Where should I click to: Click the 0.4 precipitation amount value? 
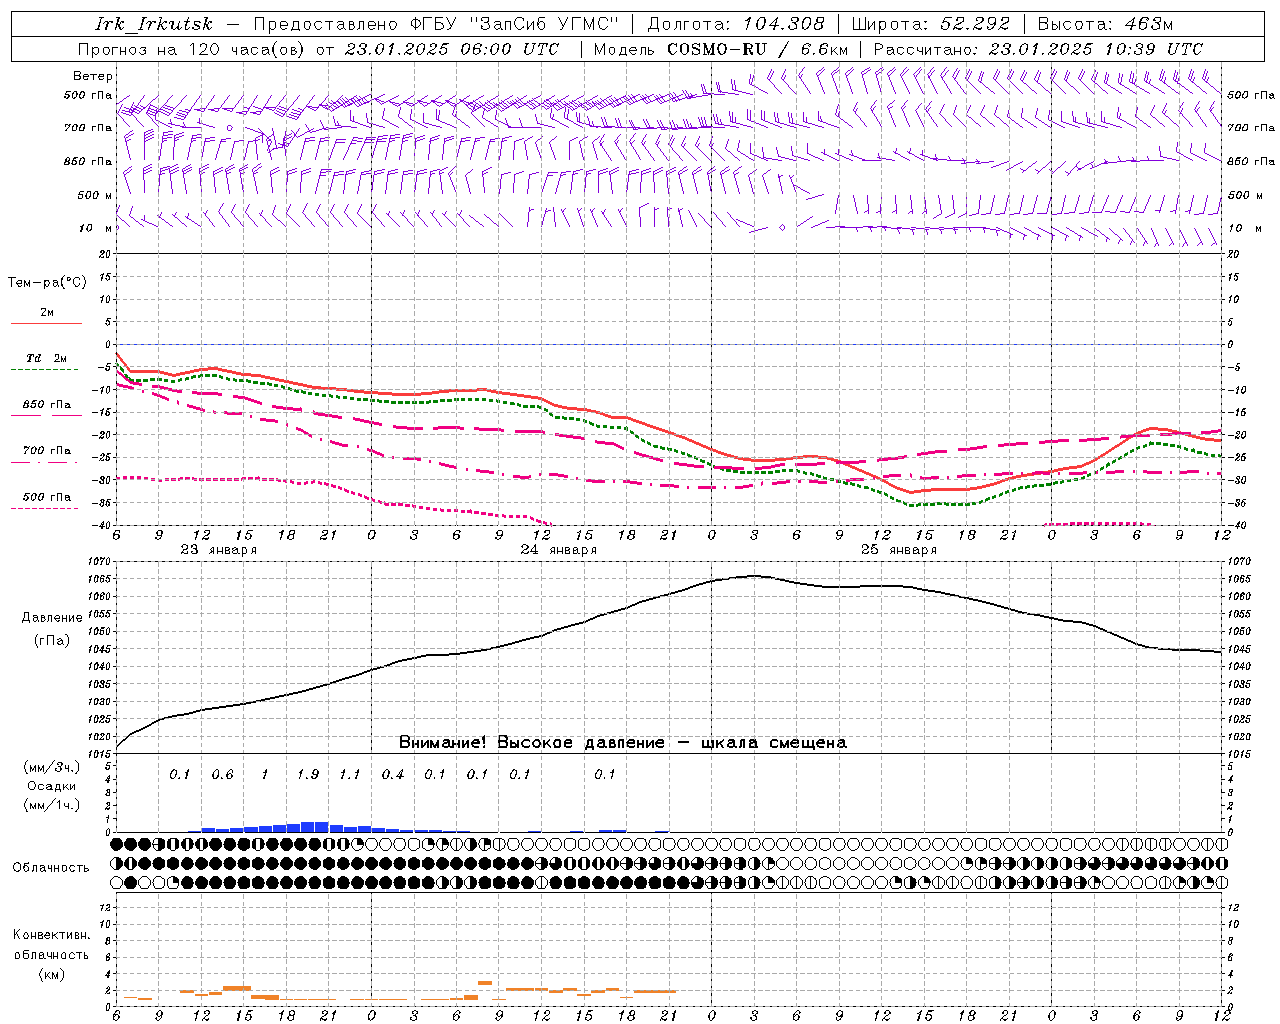[x=393, y=774]
